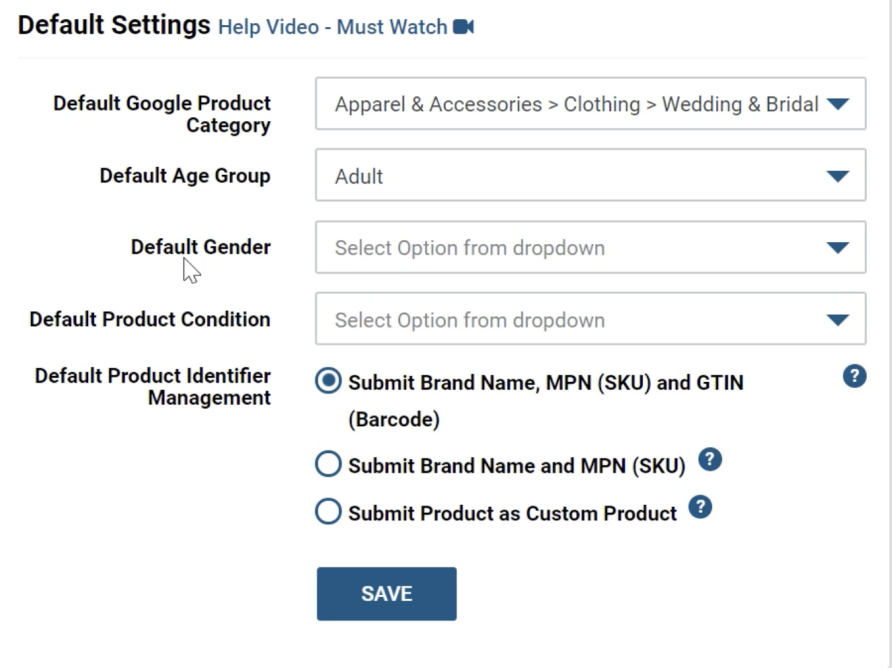Click the Google Product Category dropdown arrow
Viewport: 892px width, 668px height.
coord(838,104)
